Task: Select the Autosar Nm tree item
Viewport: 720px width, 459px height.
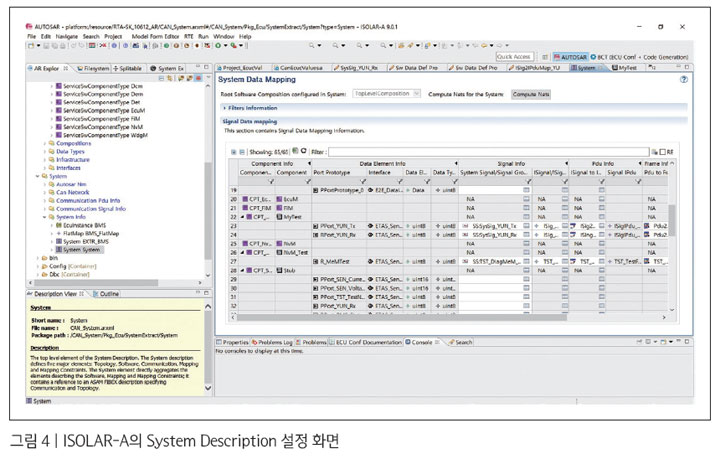Action: tap(71, 185)
